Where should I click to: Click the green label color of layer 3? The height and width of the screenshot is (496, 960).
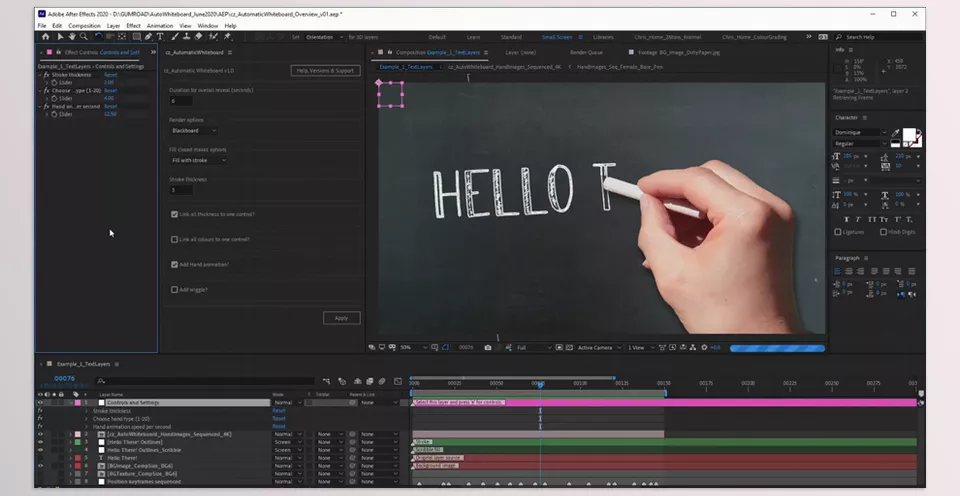pyautogui.click(x=78, y=442)
